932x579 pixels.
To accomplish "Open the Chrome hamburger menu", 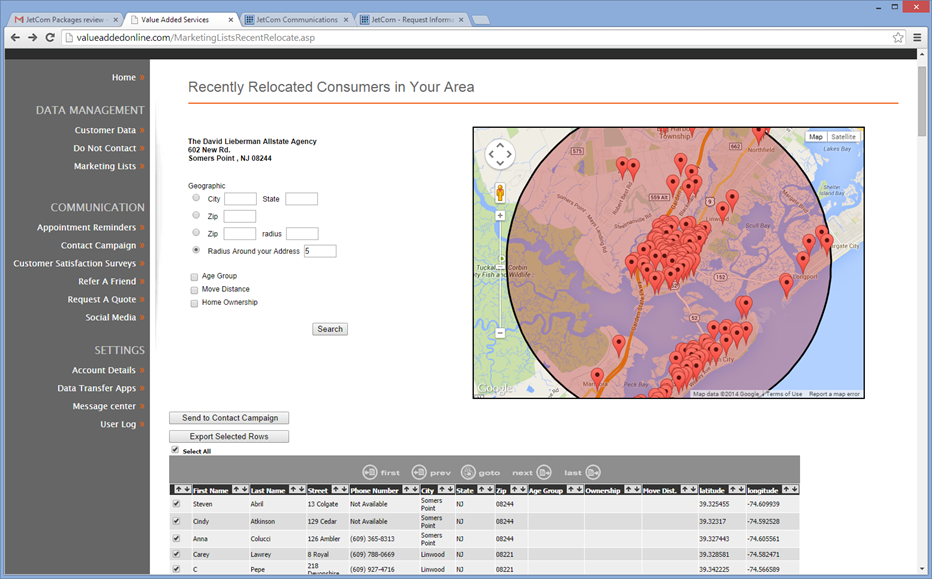I will click(x=917, y=38).
